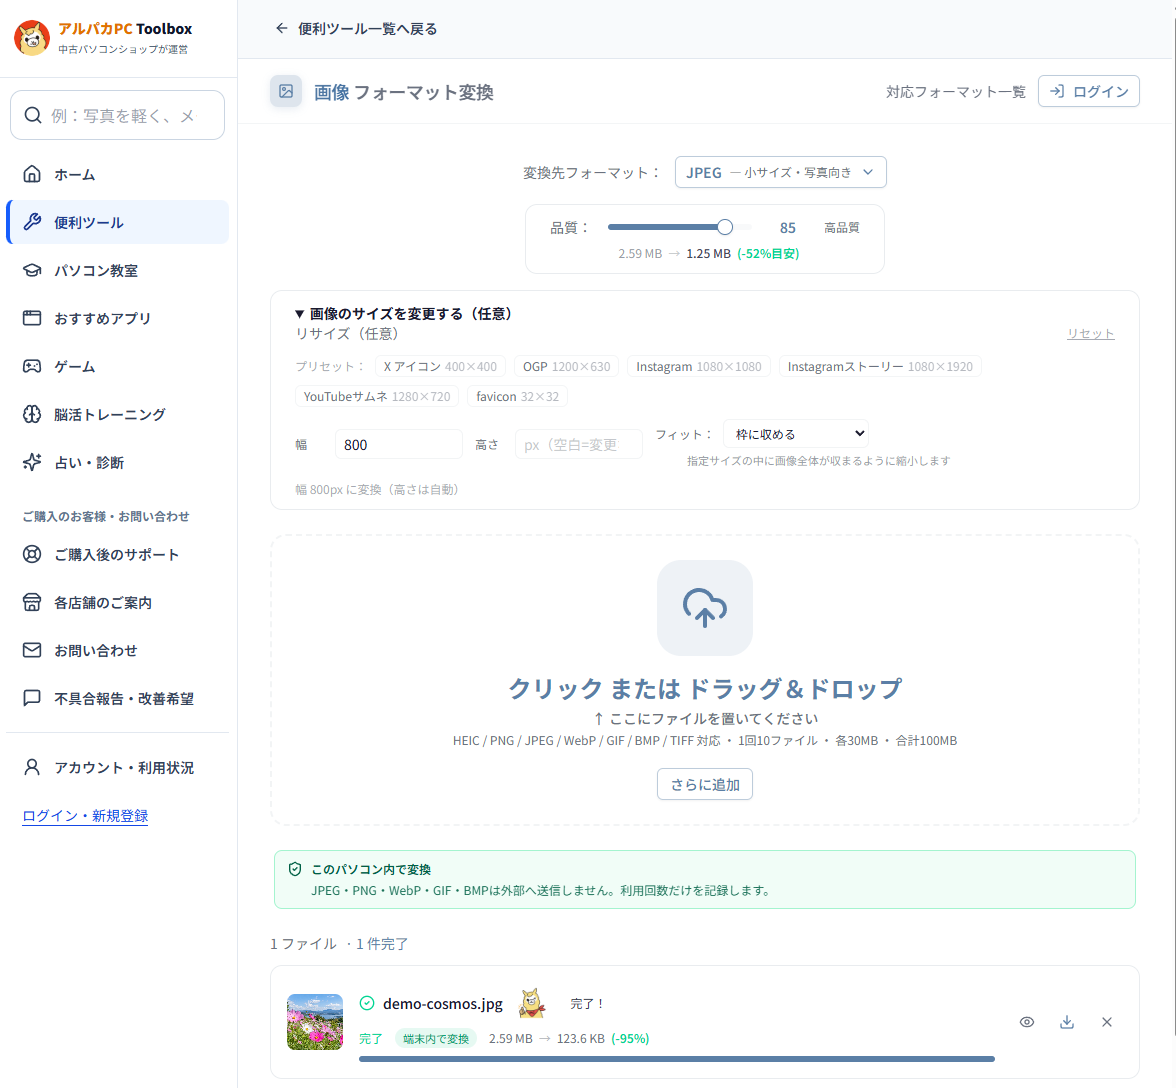Viewport: 1176px width, 1088px height.
Task: Click the demo-cosmos.jpg file name
Action: [x=442, y=1003]
